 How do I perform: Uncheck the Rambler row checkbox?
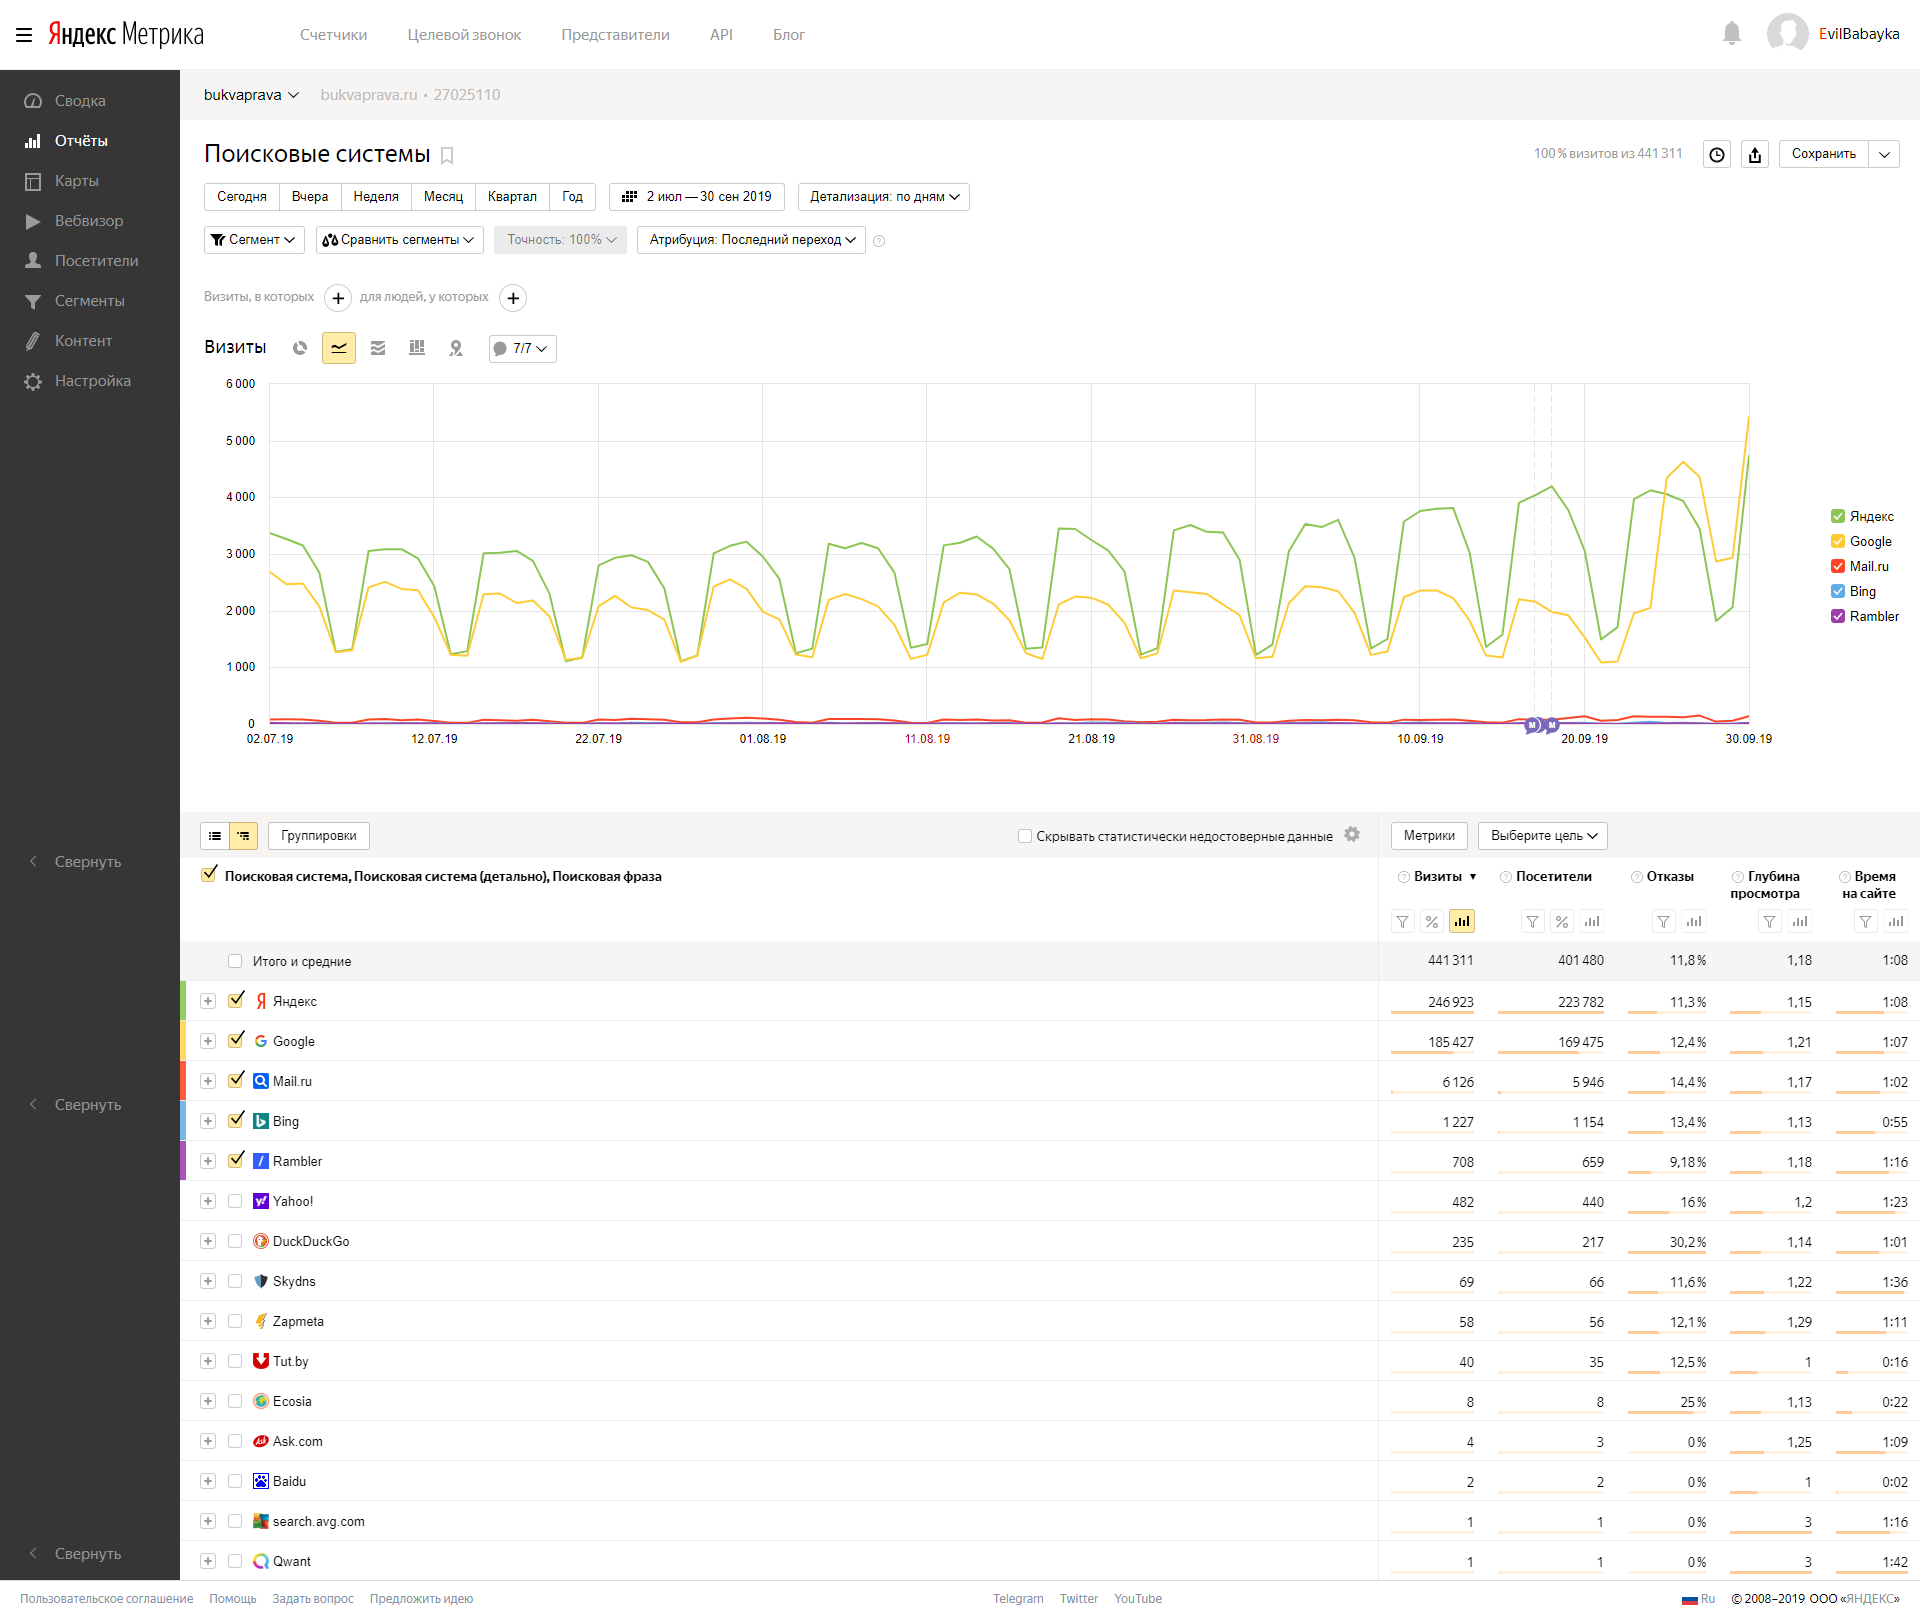click(236, 1161)
